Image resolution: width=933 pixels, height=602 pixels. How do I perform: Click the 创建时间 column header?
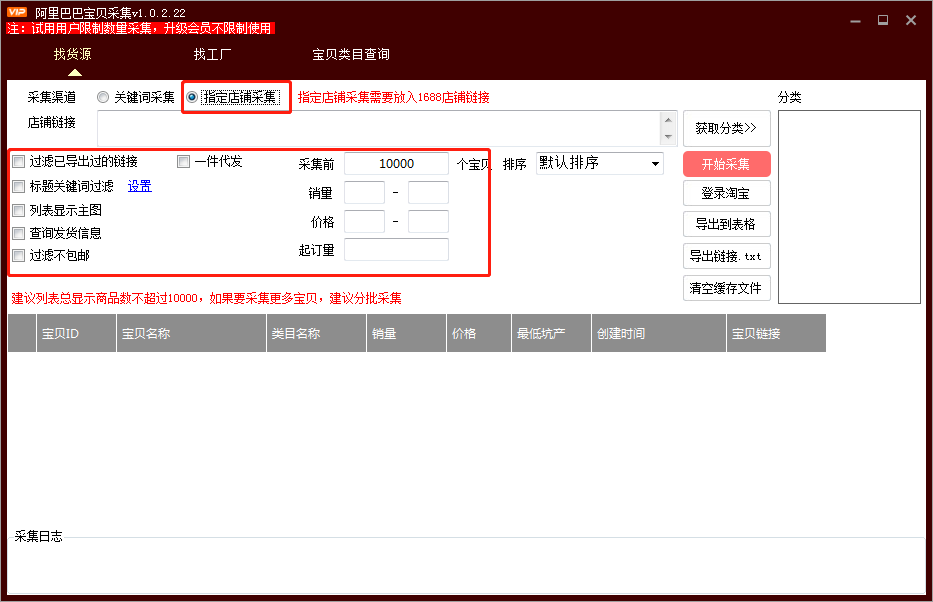point(659,334)
